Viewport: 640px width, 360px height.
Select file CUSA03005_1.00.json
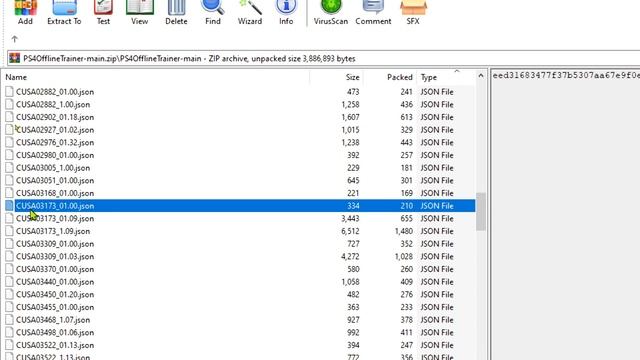click(x=53, y=168)
